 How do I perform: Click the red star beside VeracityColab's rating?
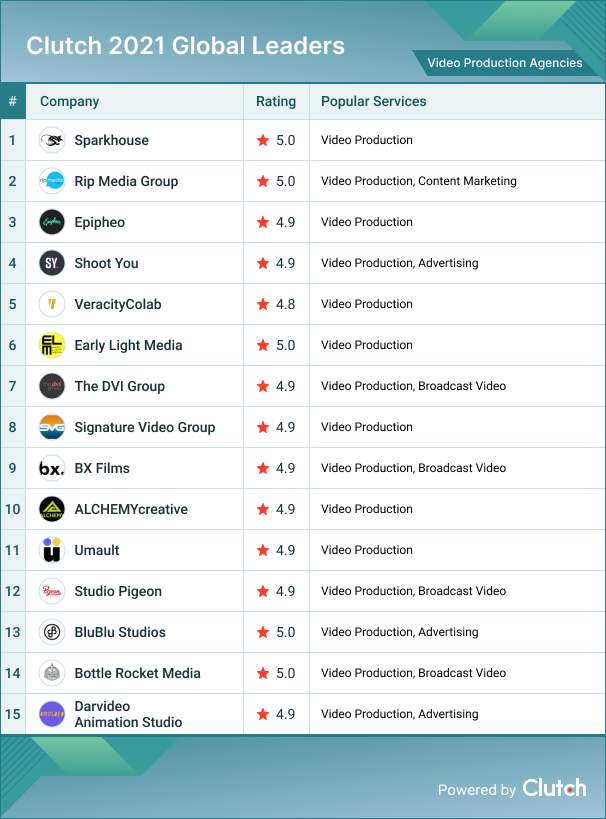click(263, 304)
